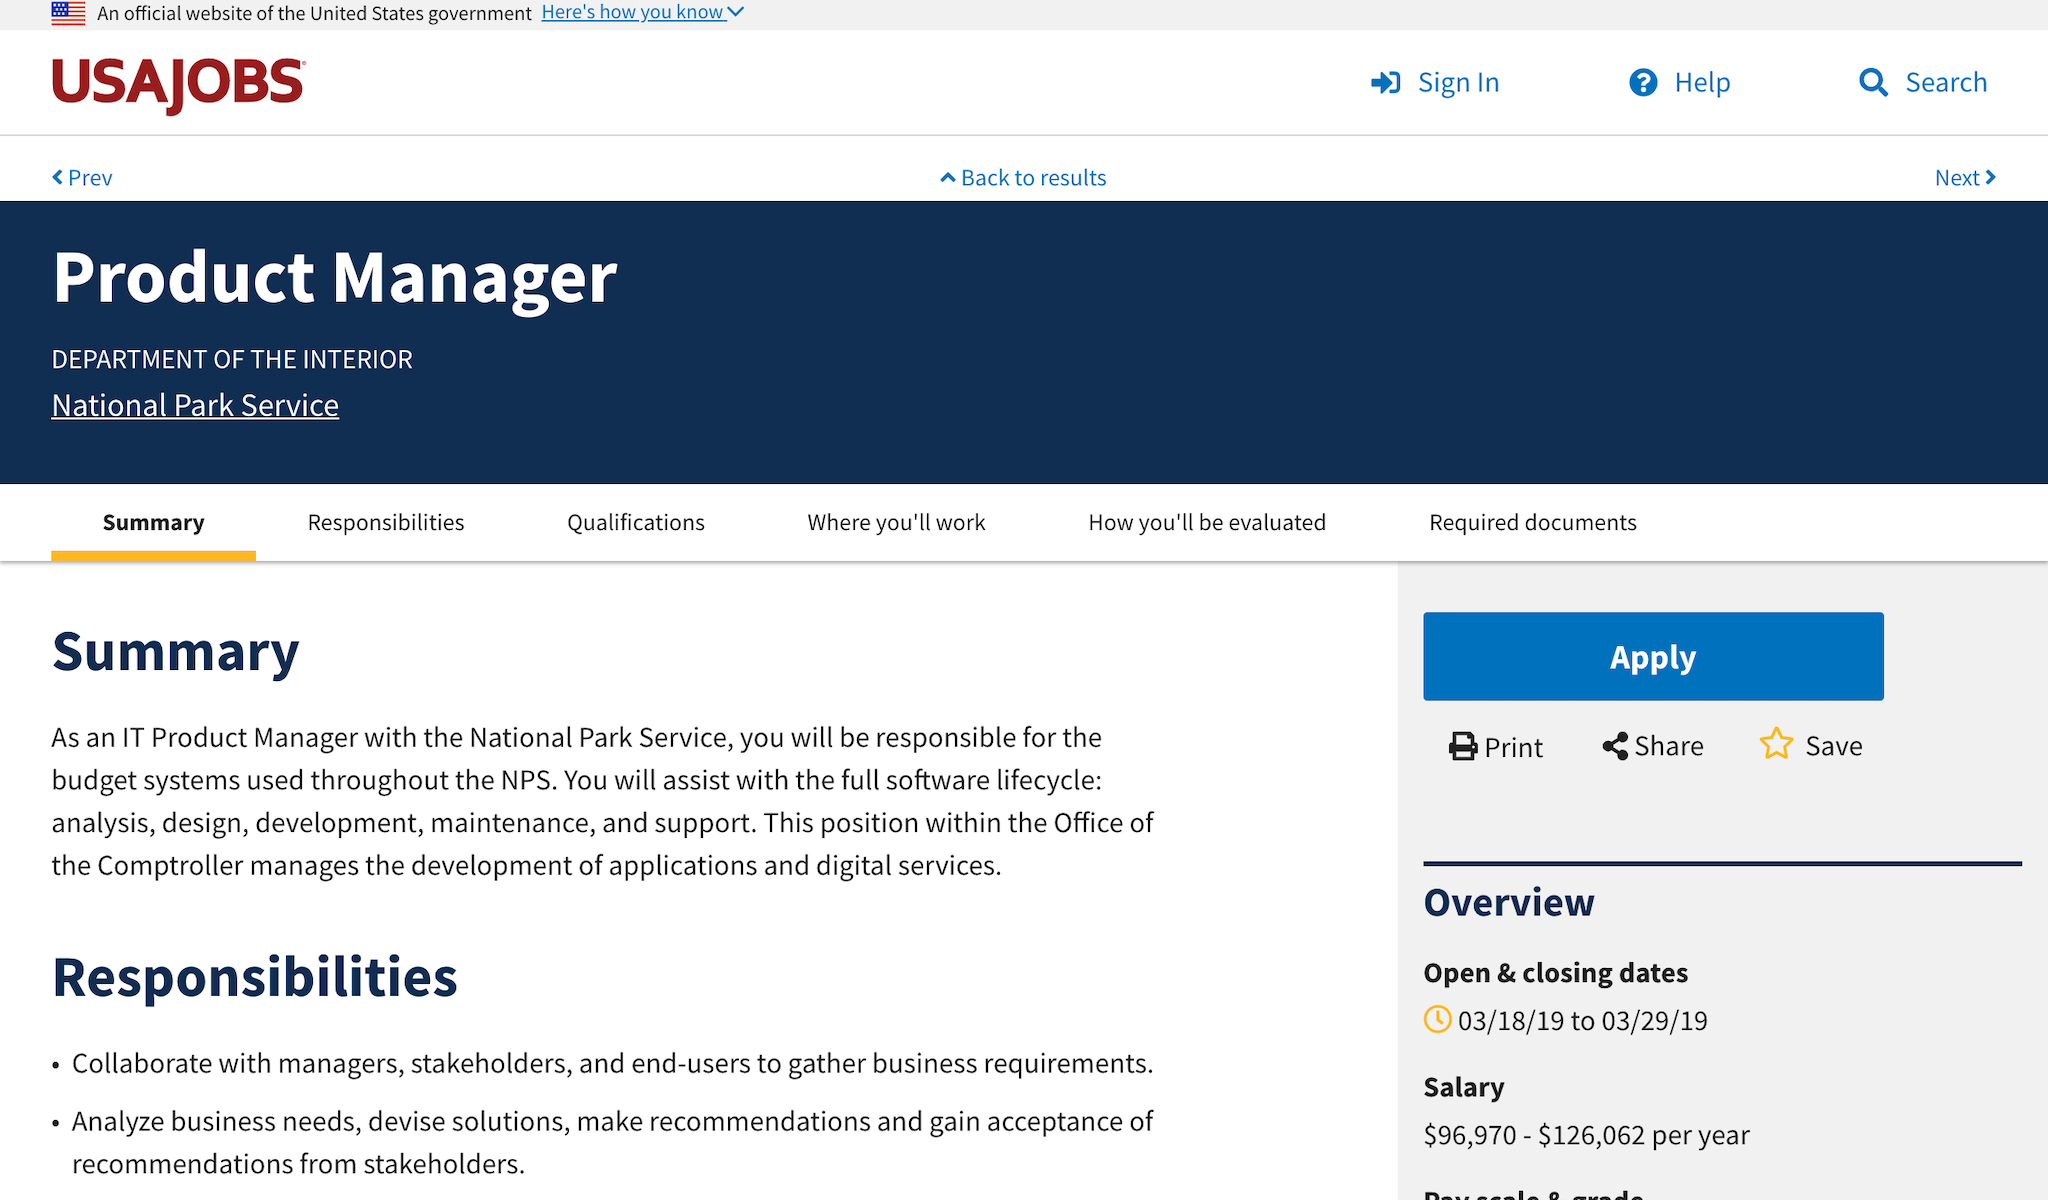The image size is (2048, 1200).
Task: Switch to the Qualifications tab
Action: point(636,521)
